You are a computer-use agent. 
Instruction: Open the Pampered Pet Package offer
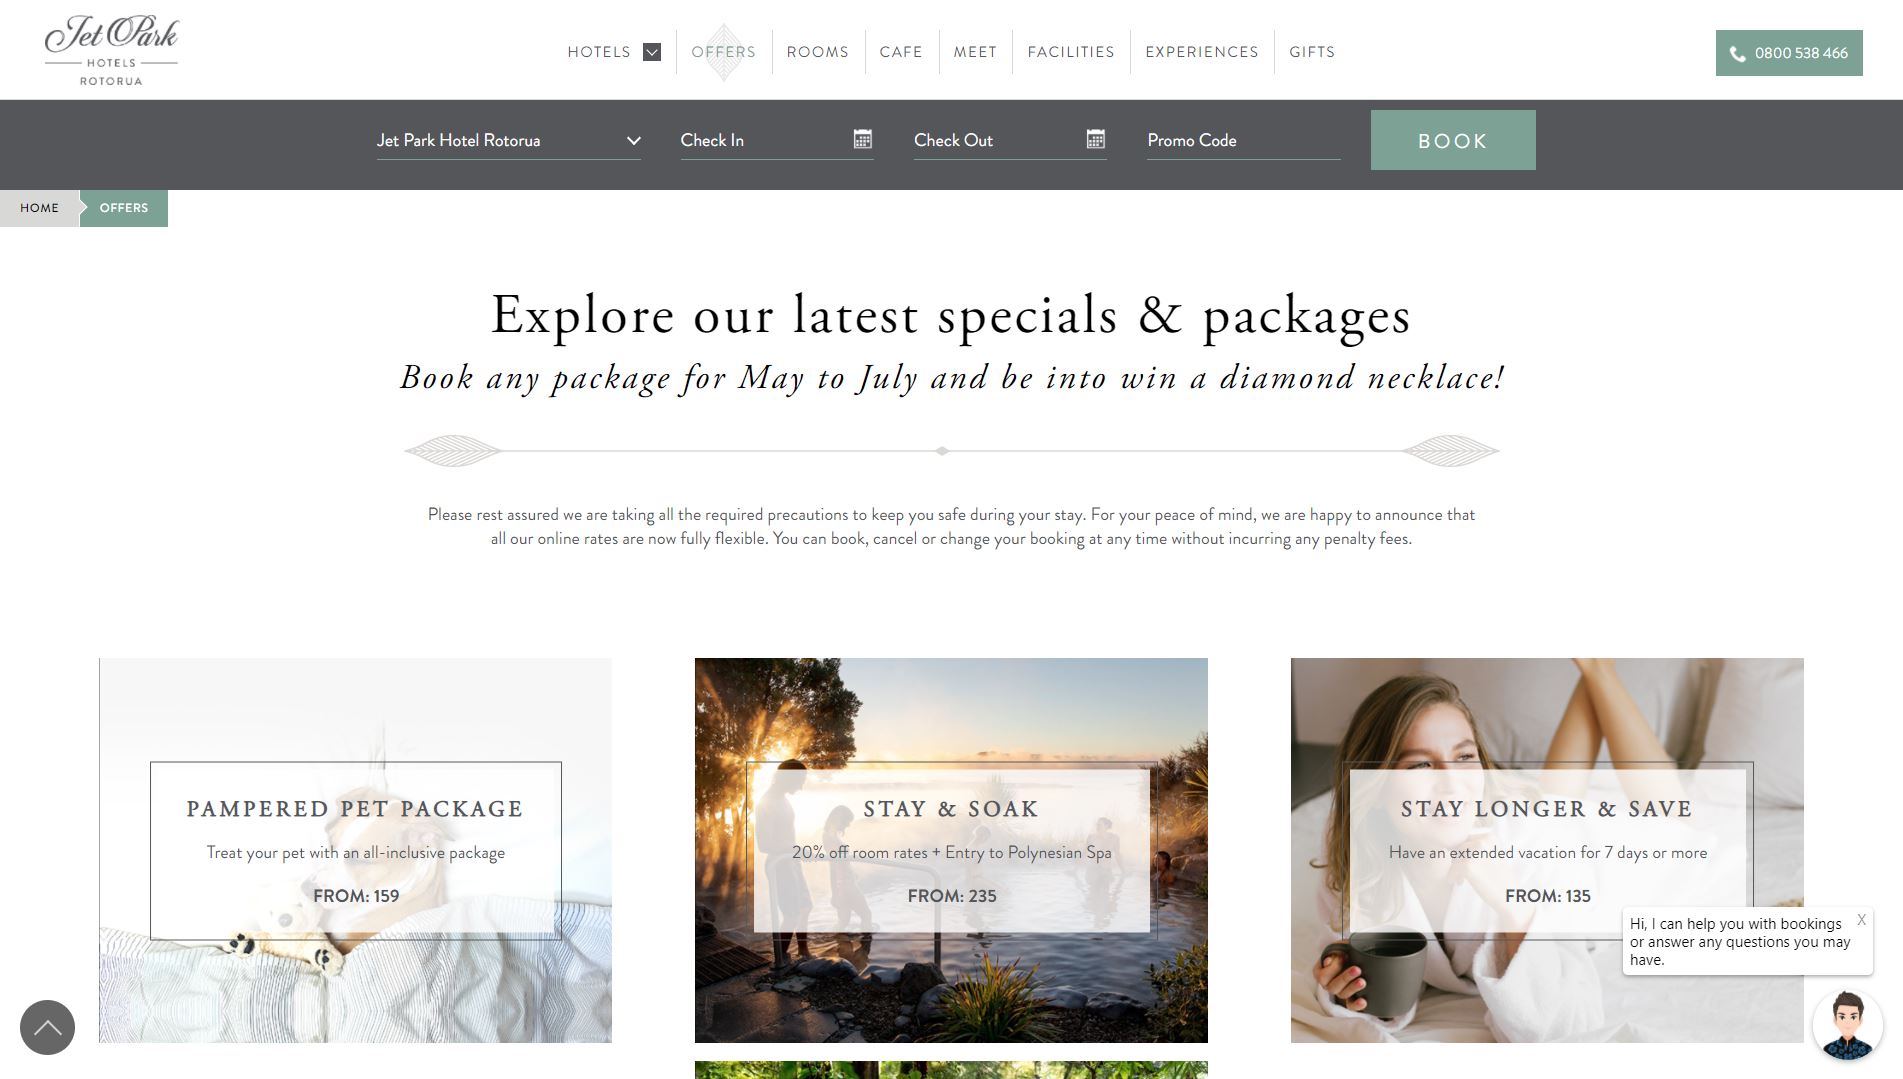click(355, 850)
